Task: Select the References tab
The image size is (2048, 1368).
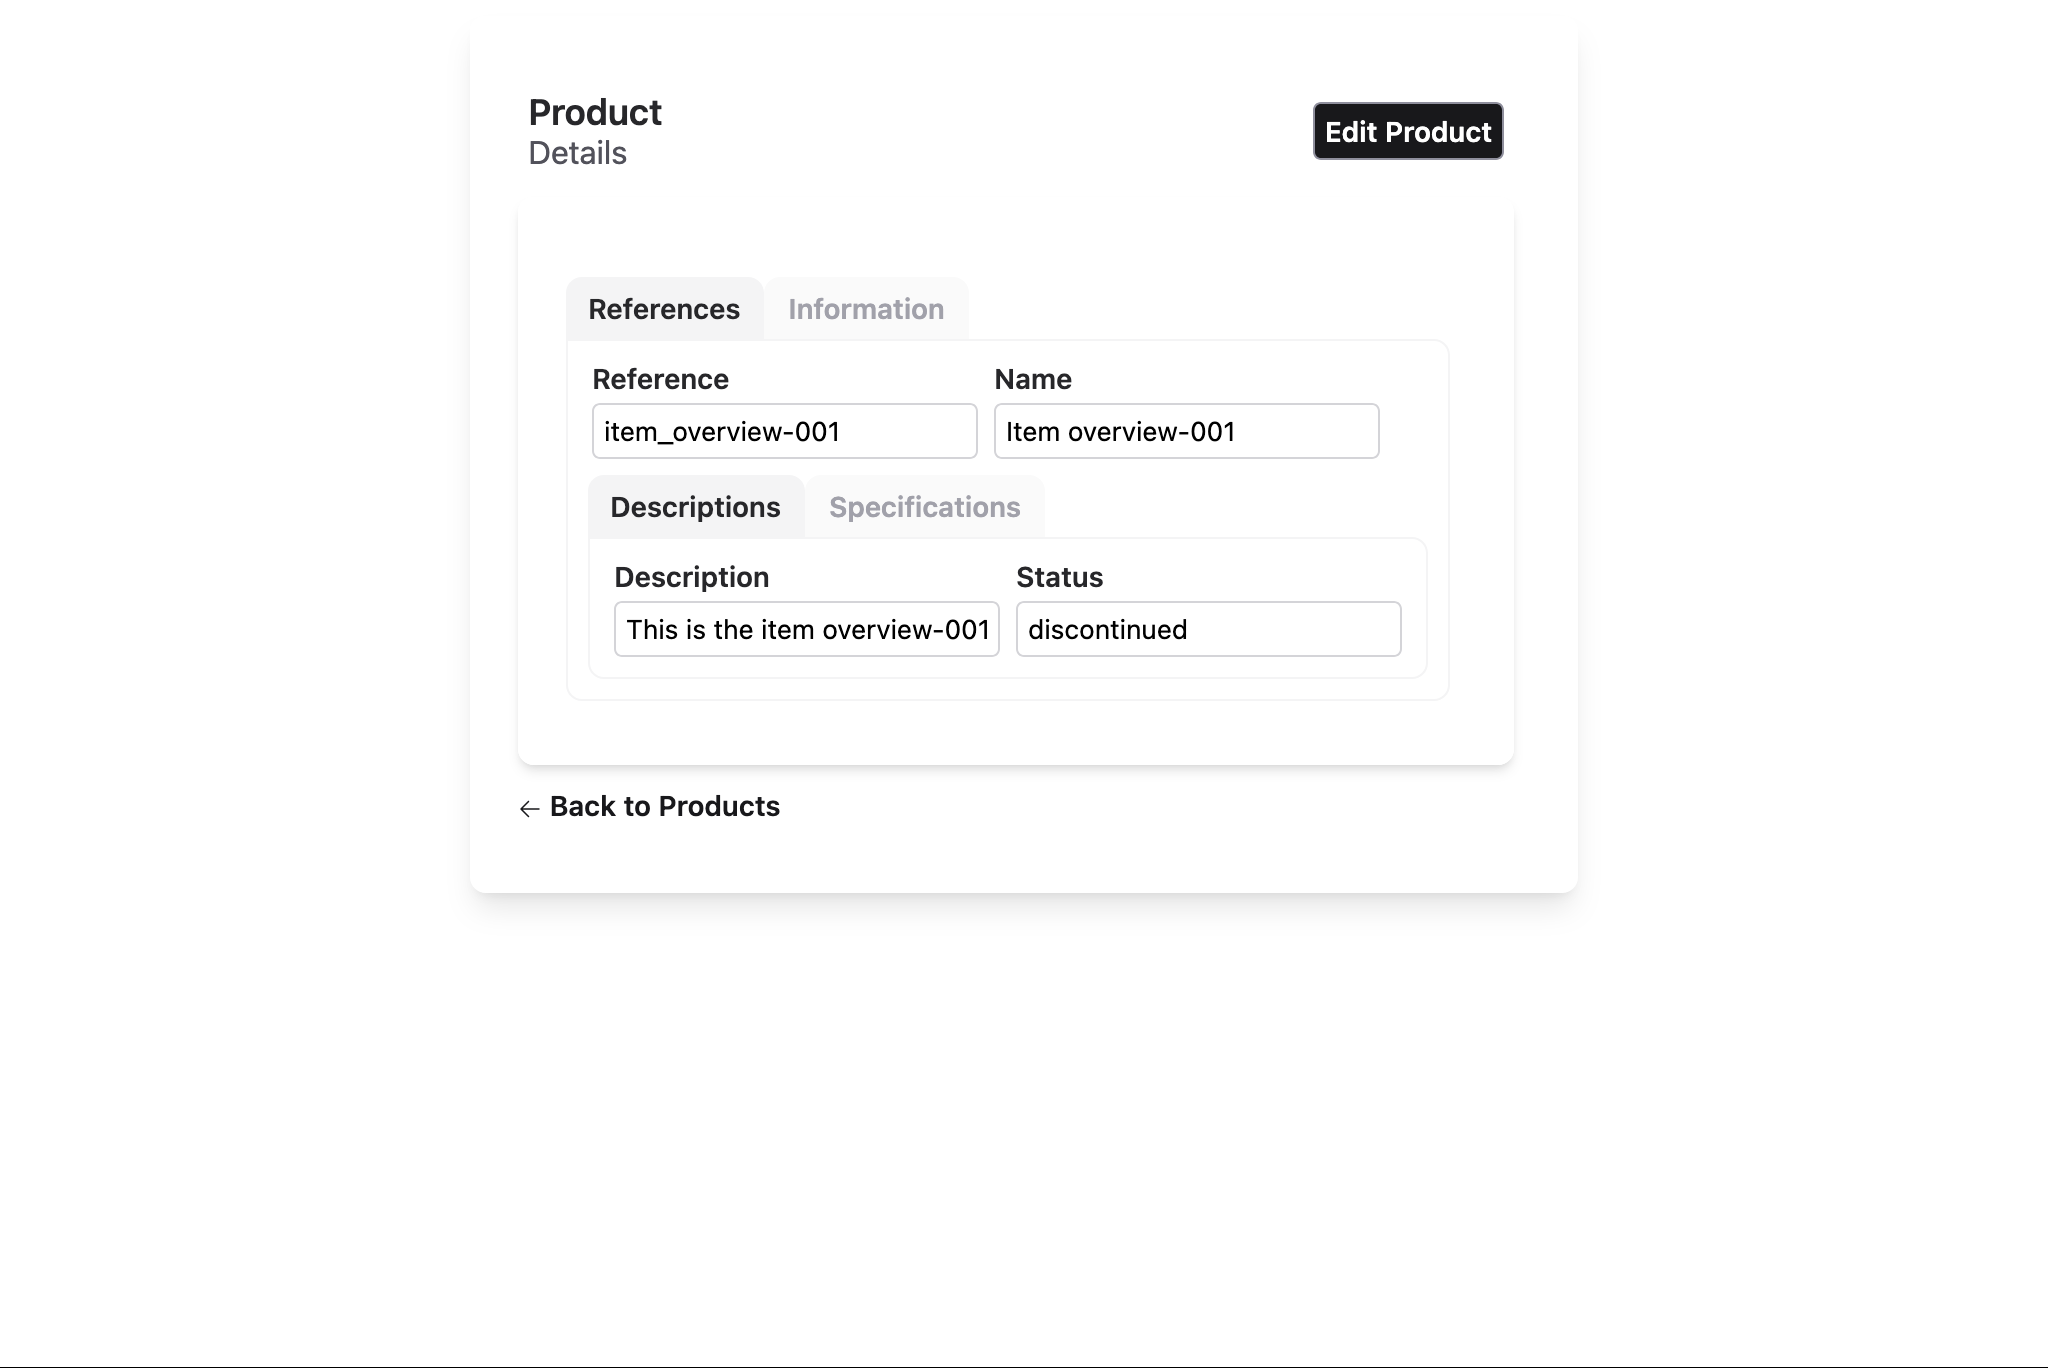Action: [x=664, y=309]
